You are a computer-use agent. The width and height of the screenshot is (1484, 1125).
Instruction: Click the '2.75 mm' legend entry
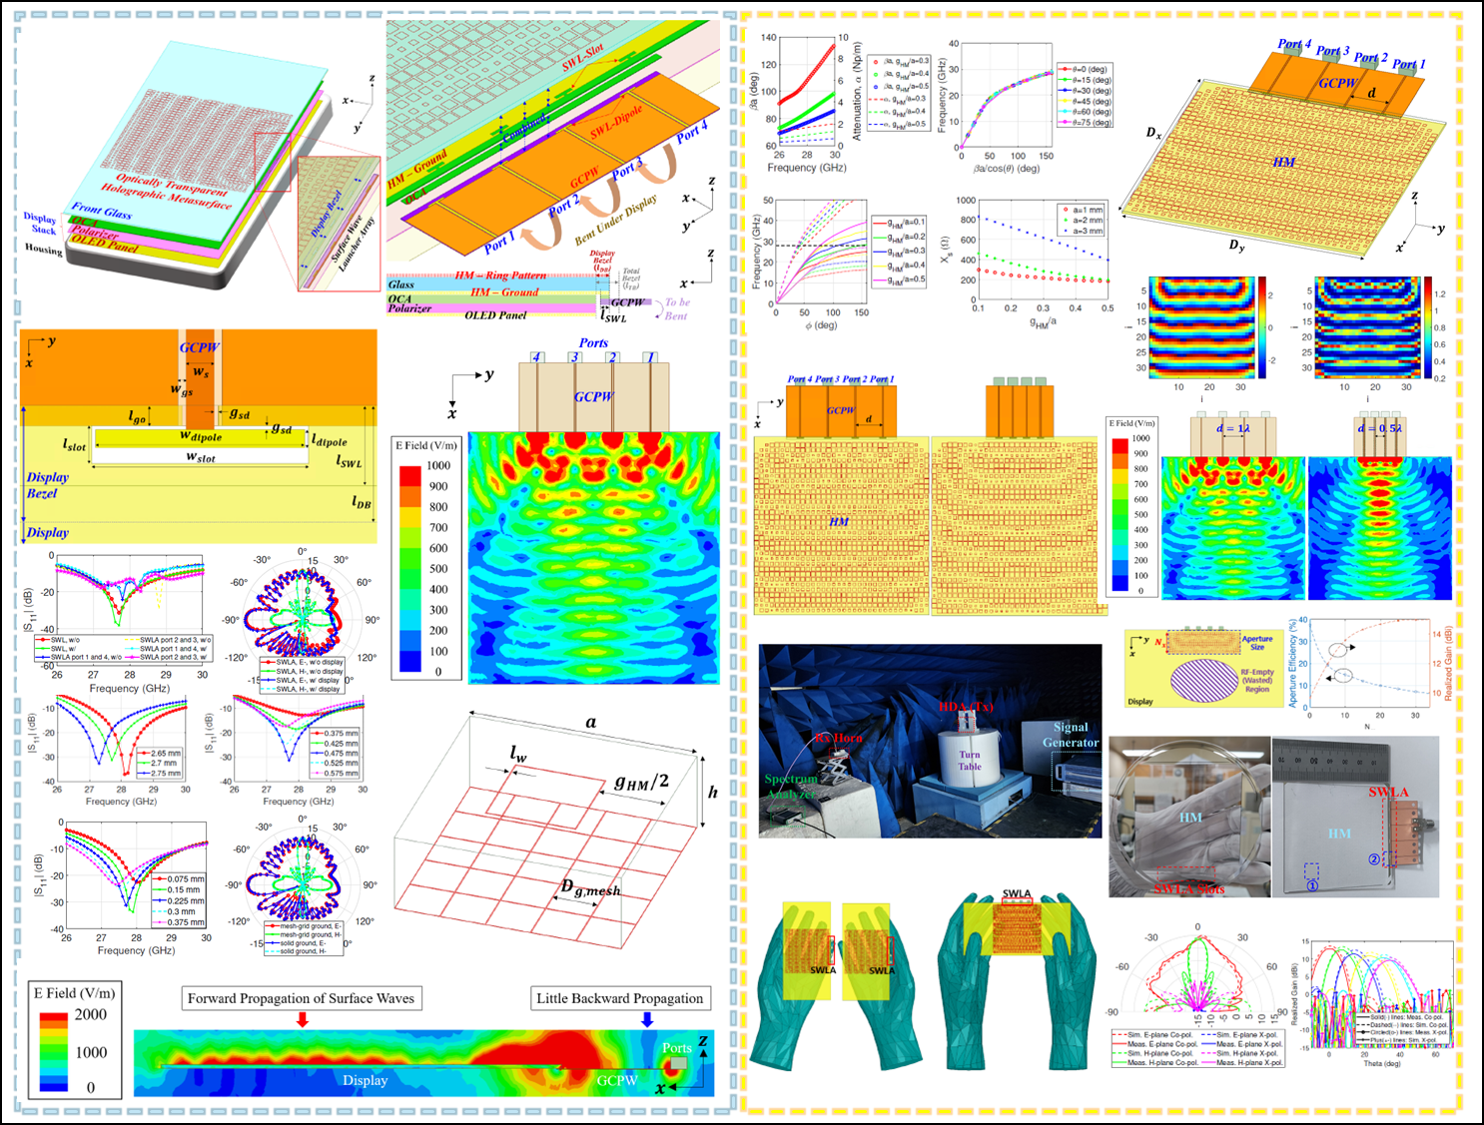pyautogui.click(x=160, y=773)
